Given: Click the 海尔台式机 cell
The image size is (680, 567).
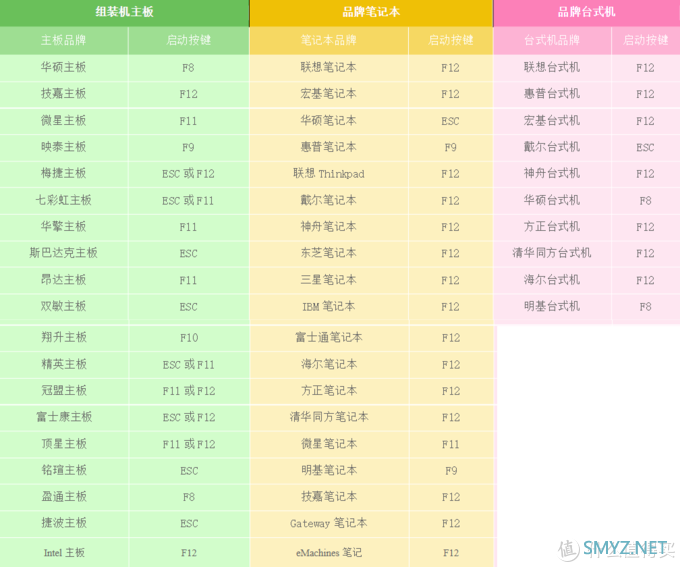Looking at the screenshot, I should tap(552, 280).
